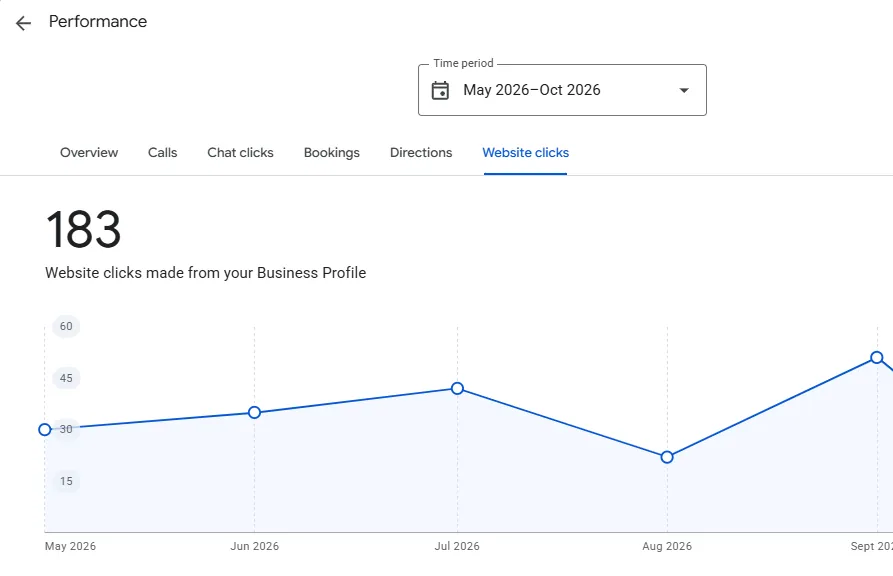
Task: Select the Website clicks tab
Action: [x=525, y=153]
